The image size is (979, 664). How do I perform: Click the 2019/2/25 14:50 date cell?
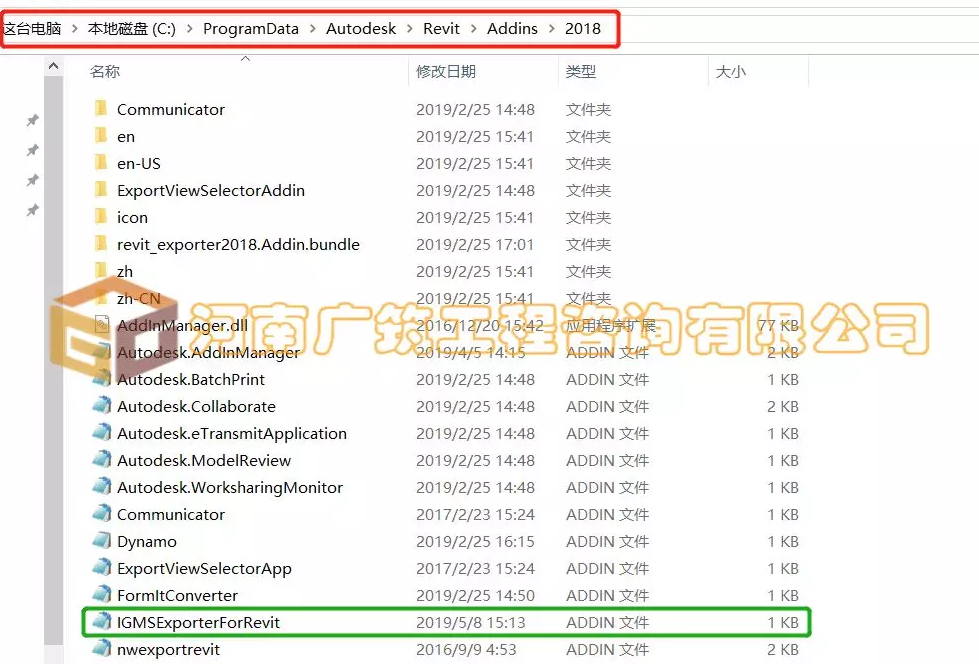pyautogui.click(x=475, y=595)
